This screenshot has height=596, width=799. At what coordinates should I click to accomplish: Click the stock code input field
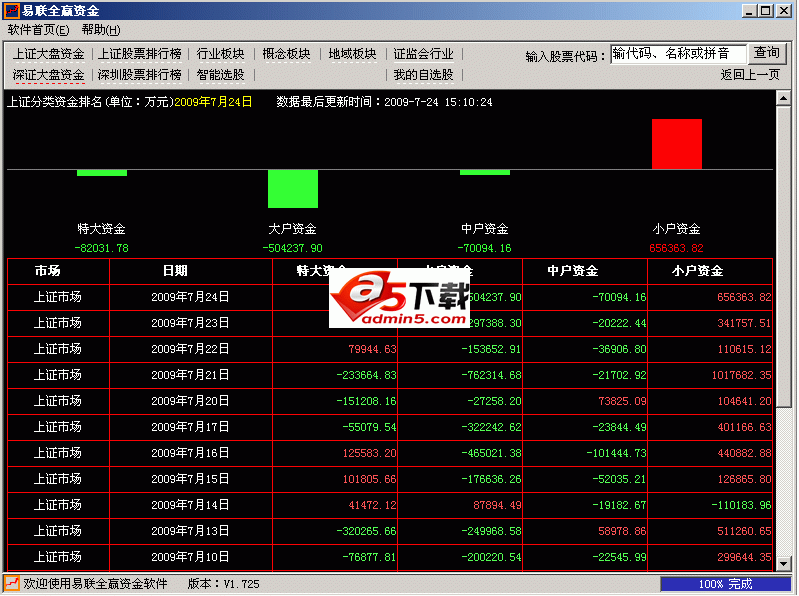point(678,53)
